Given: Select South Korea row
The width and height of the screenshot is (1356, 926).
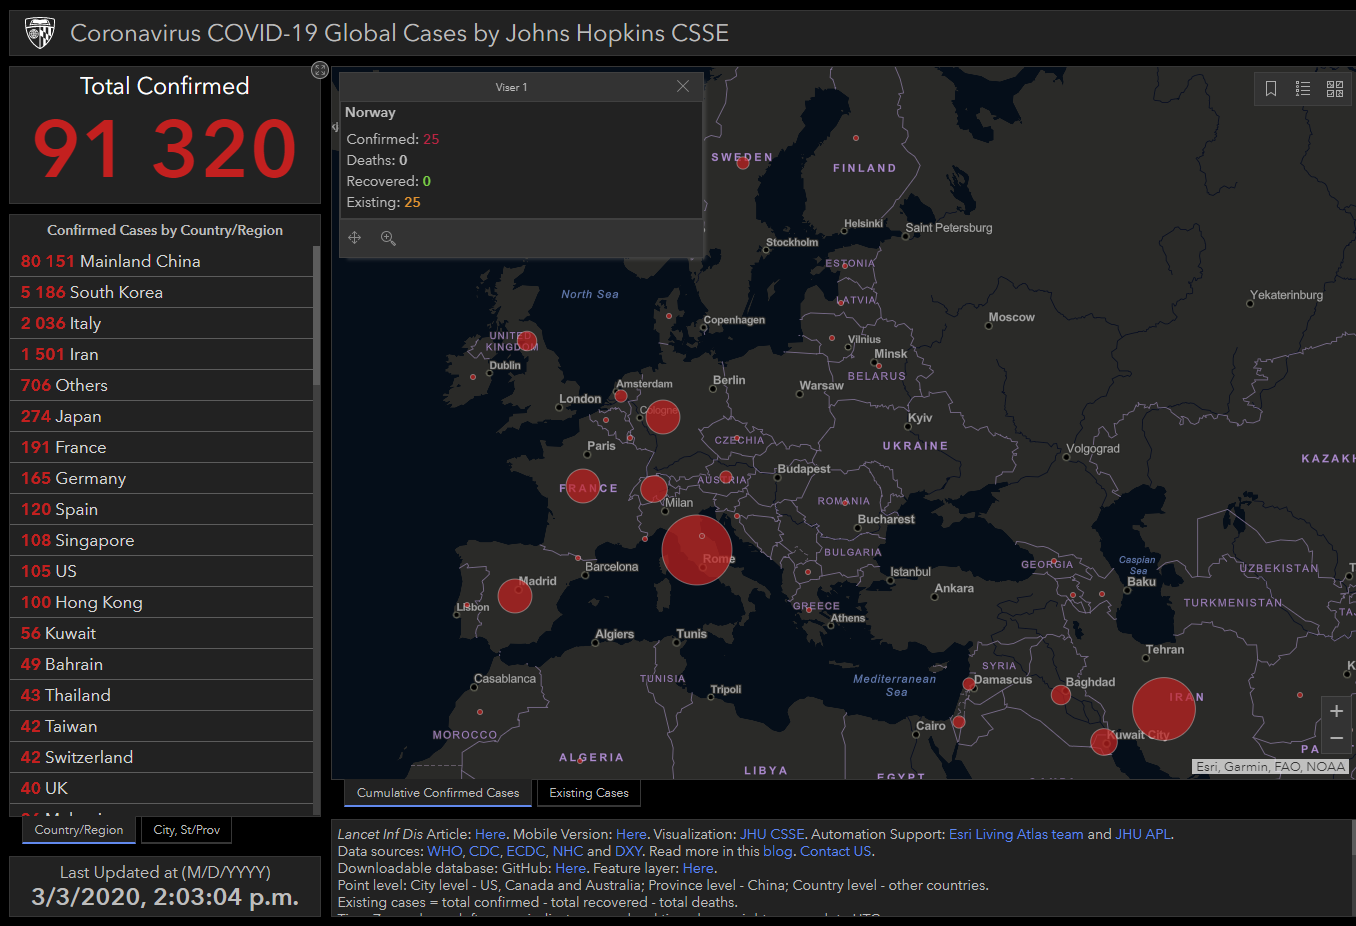Looking at the screenshot, I should coord(161,292).
